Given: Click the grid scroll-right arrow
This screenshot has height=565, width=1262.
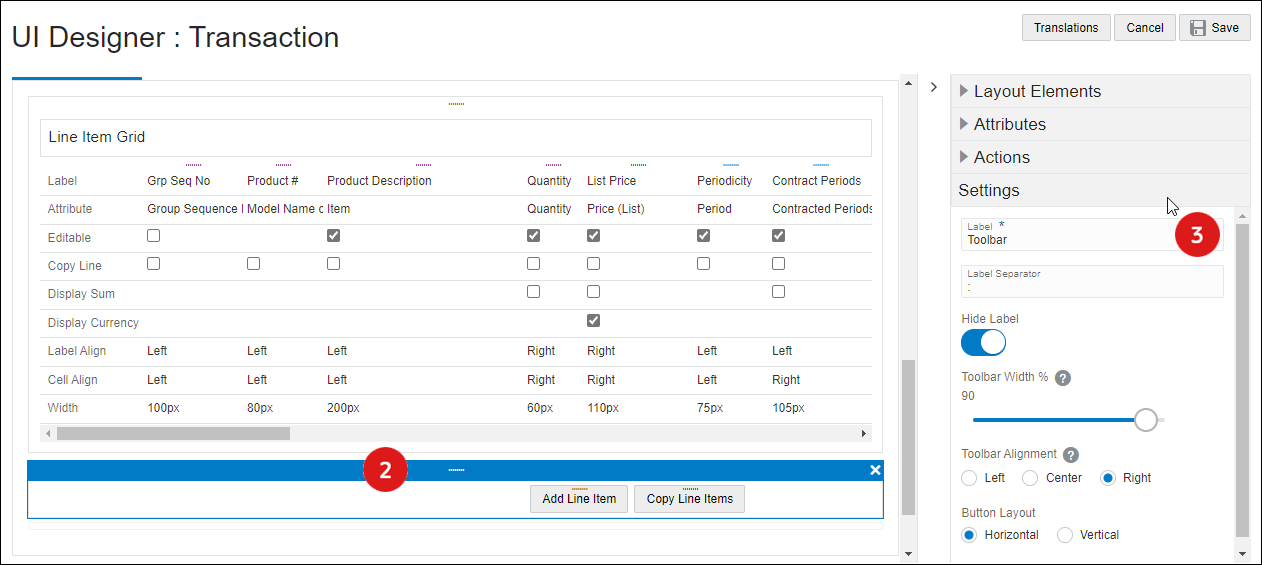Looking at the screenshot, I should (864, 433).
